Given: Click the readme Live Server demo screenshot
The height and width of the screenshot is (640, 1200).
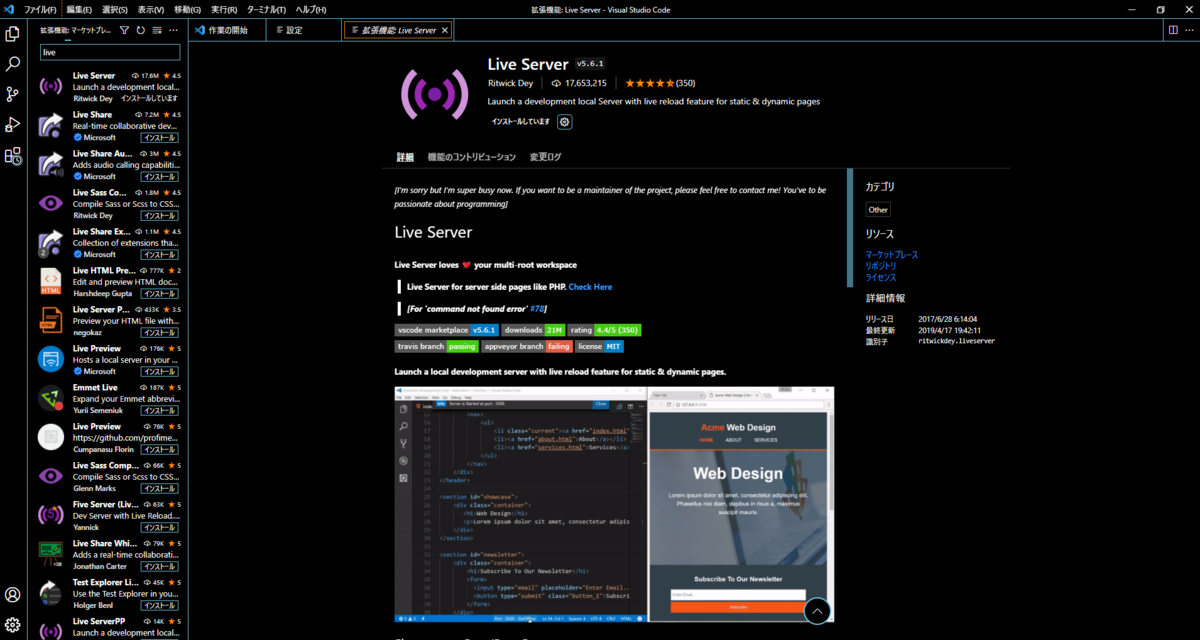Looking at the screenshot, I should pyautogui.click(x=614, y=504).
